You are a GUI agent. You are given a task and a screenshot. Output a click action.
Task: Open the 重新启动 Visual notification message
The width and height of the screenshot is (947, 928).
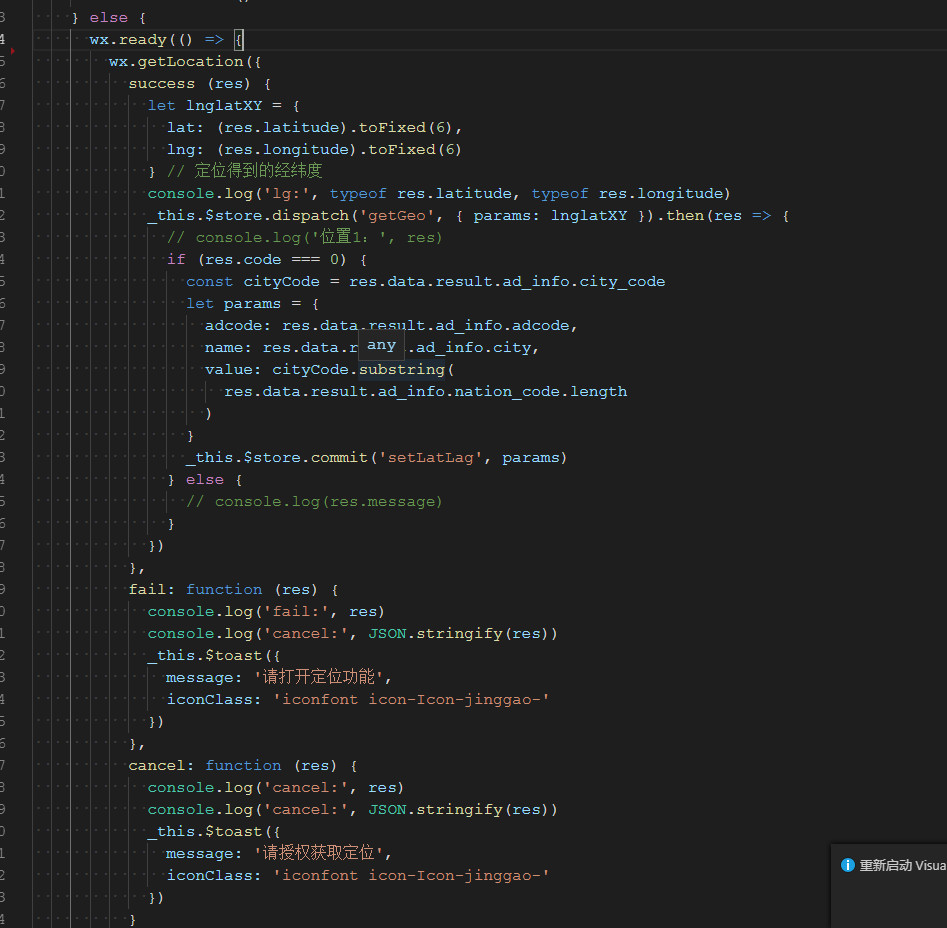pos(902,866)
